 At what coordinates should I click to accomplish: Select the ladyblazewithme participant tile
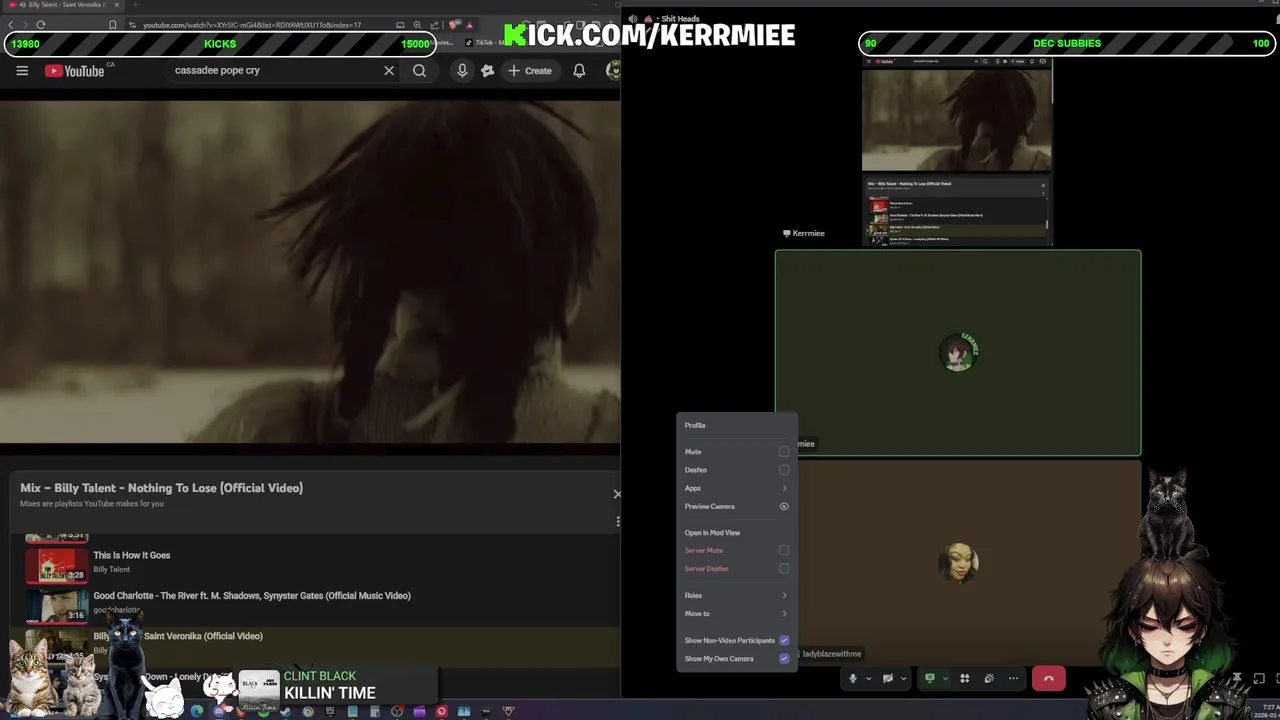(x=958, y=563)
